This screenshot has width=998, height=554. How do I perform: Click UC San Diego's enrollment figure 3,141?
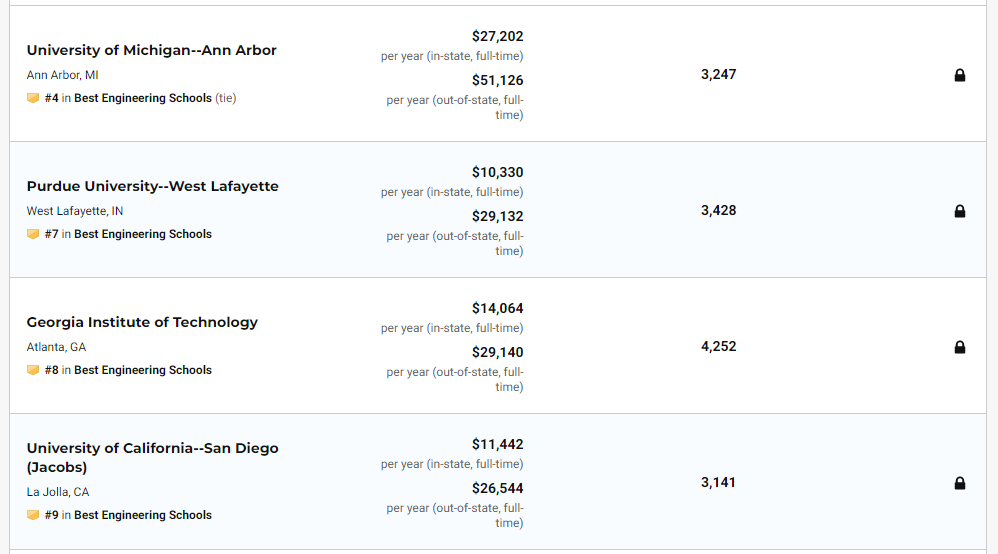pyautogui.click(x=718, y=482)
